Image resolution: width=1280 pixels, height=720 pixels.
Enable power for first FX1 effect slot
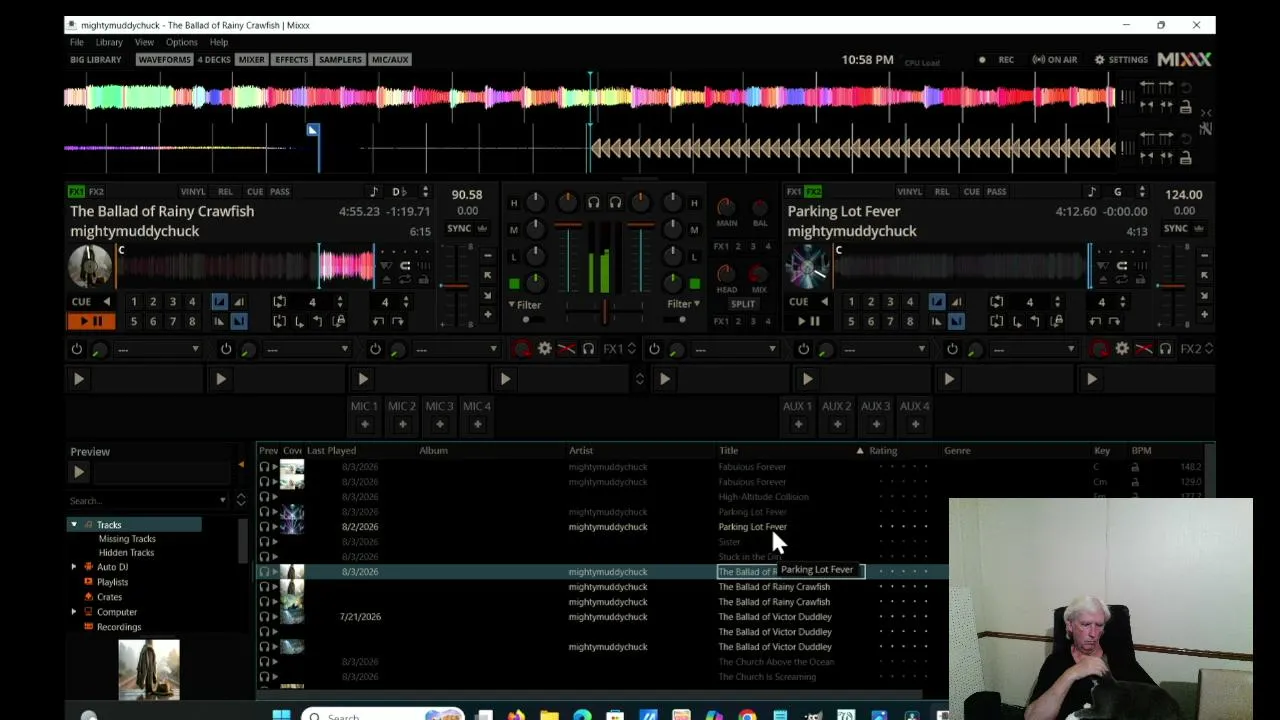[x=76, y=349]
